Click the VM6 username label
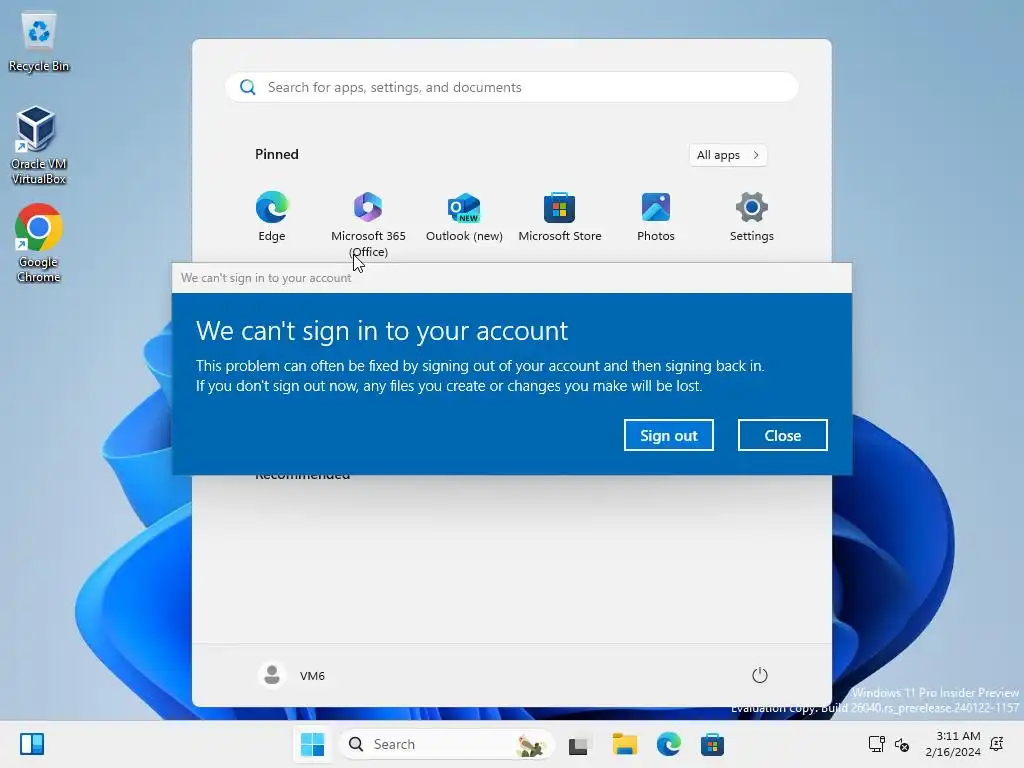1024x768 pixels. click(x=312, y=676)
